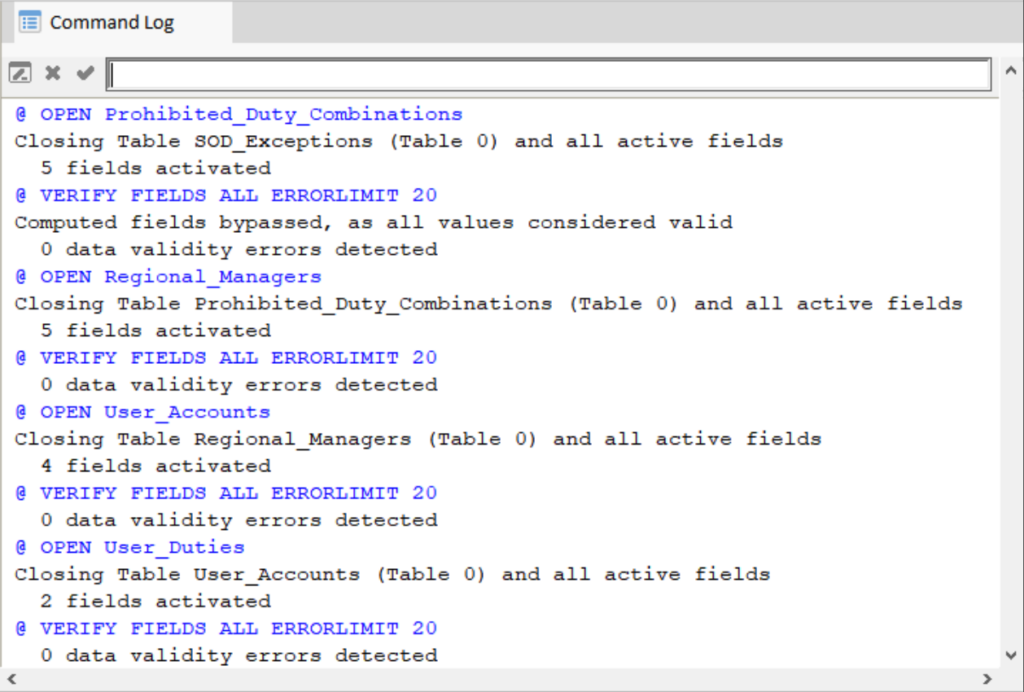This screenshot has width=1024, height=692.
Task: Select the OPEN Regional_Managers command entry
Action: [x=168, y=276]
